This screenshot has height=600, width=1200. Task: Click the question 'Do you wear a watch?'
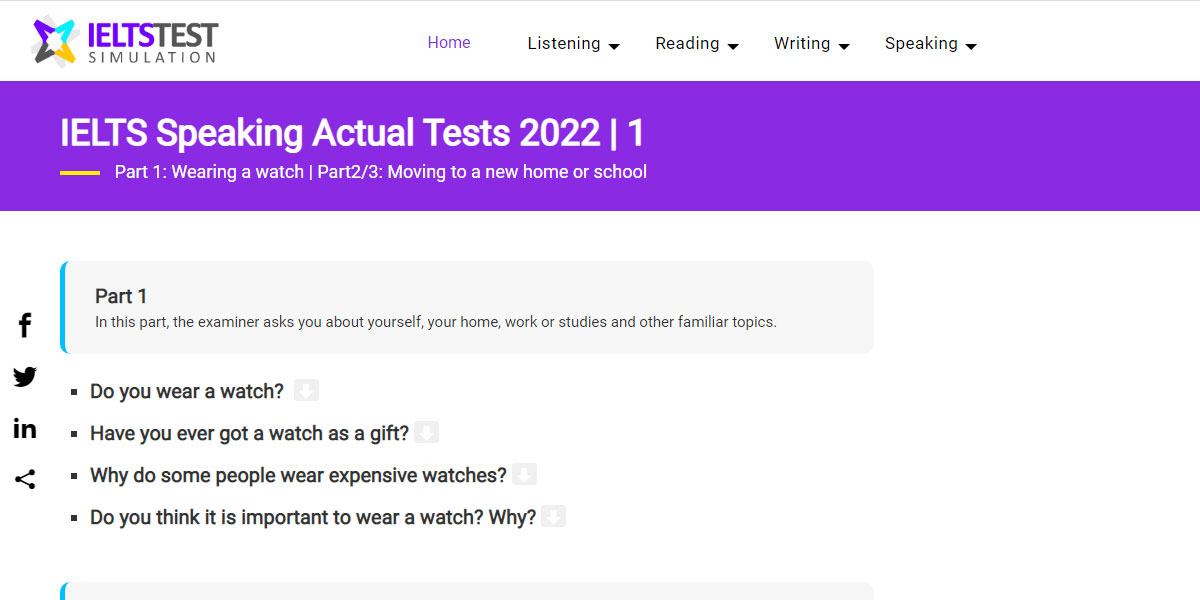[186, 391]
